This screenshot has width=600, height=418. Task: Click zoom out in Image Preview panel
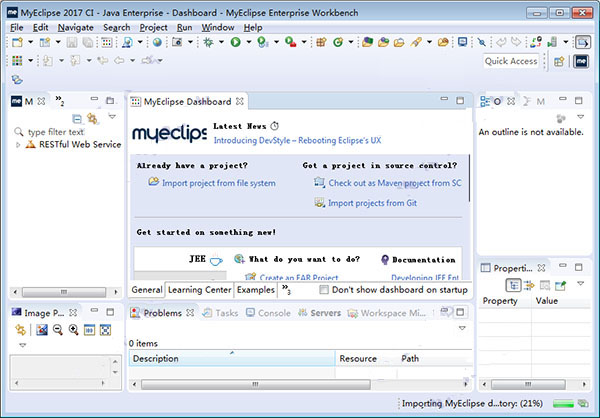coord(58,330)
